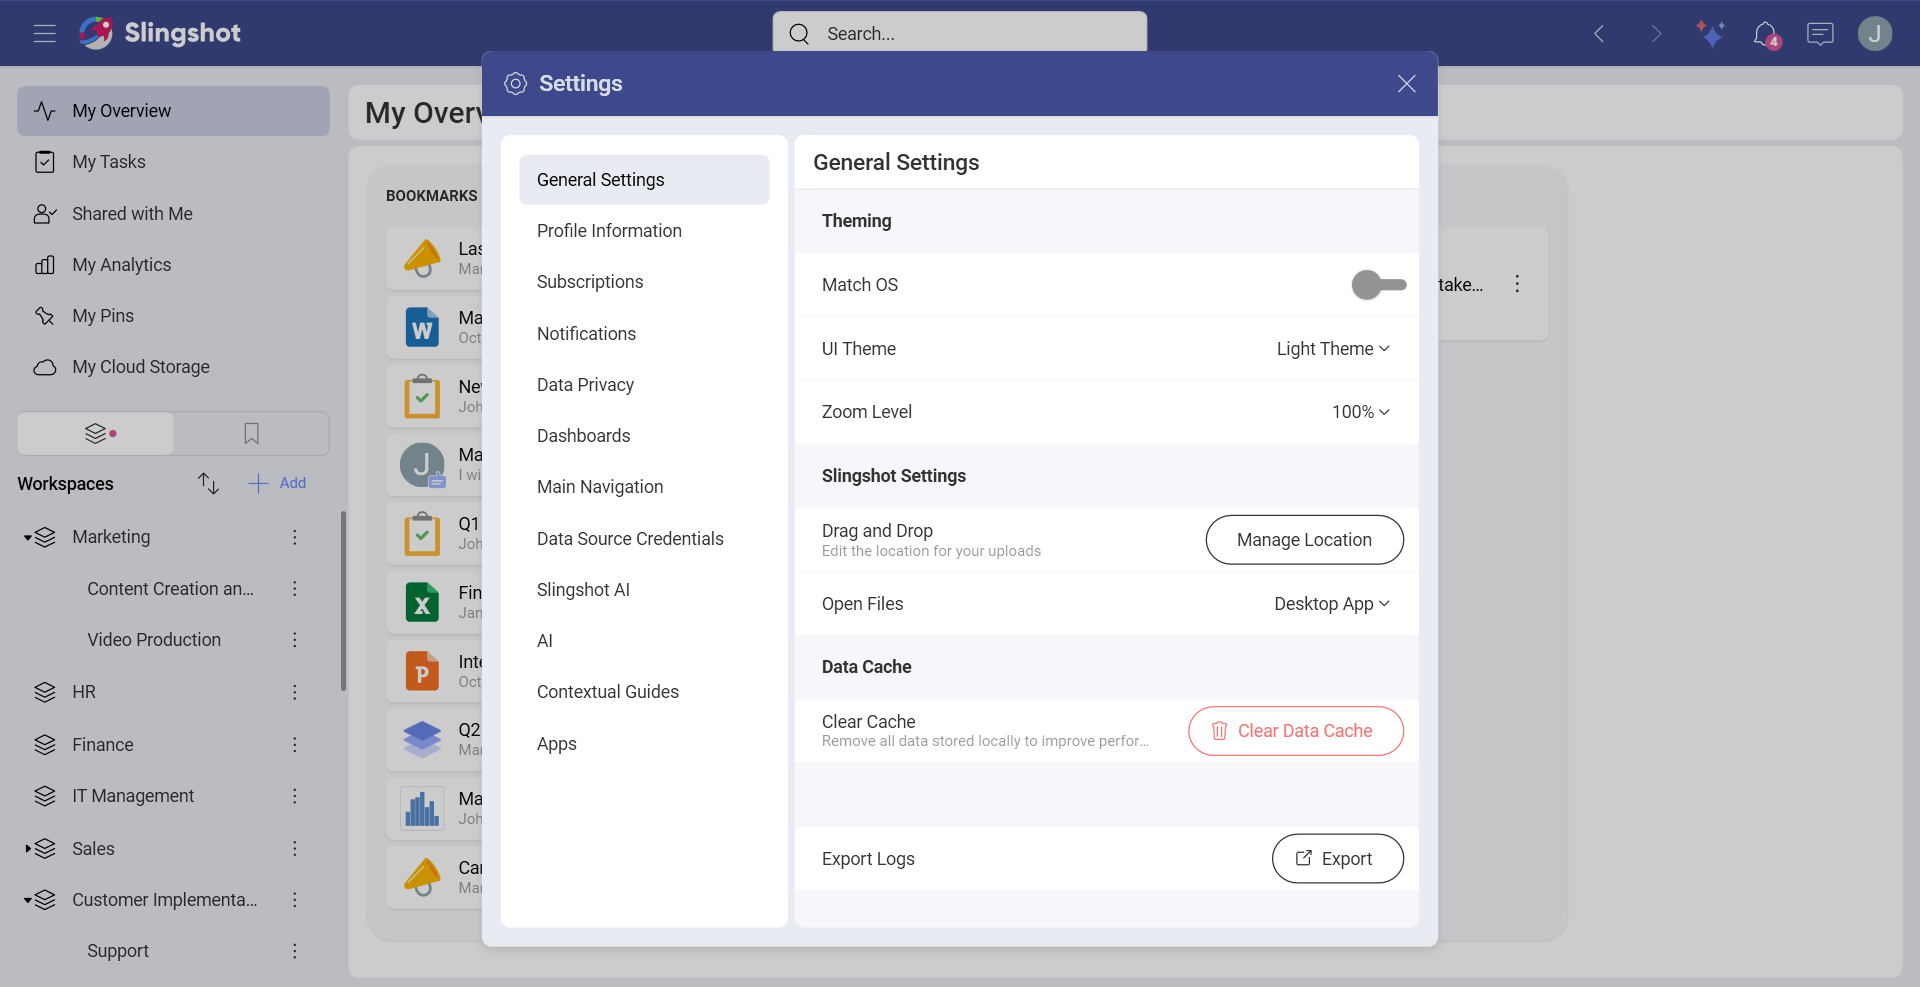Collapse the Marketing workspace tree

point(27,538)
